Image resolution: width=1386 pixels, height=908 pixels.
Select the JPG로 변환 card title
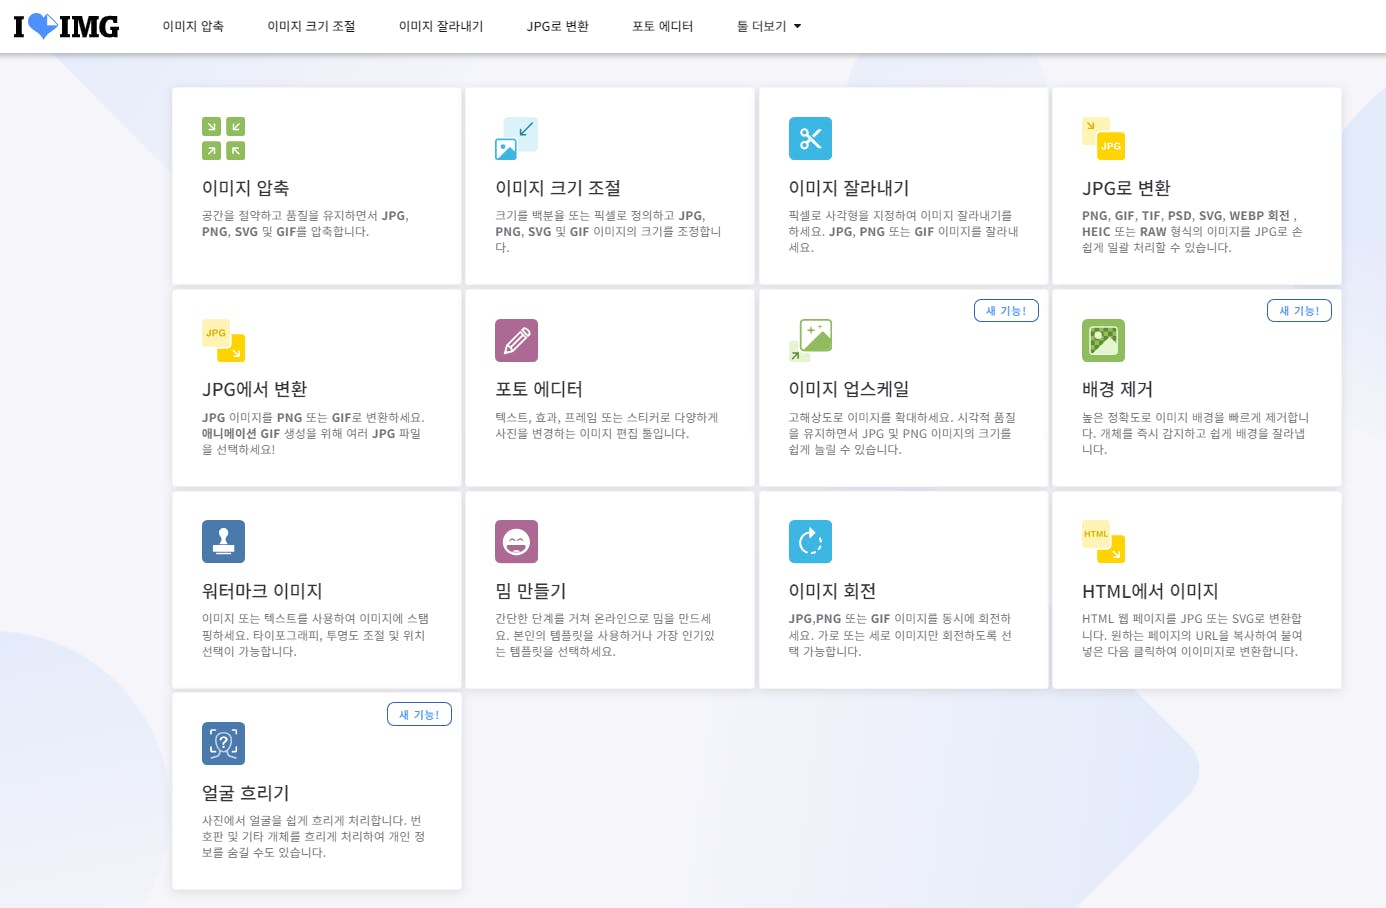pyautogui.click(x=1126, y=188)
